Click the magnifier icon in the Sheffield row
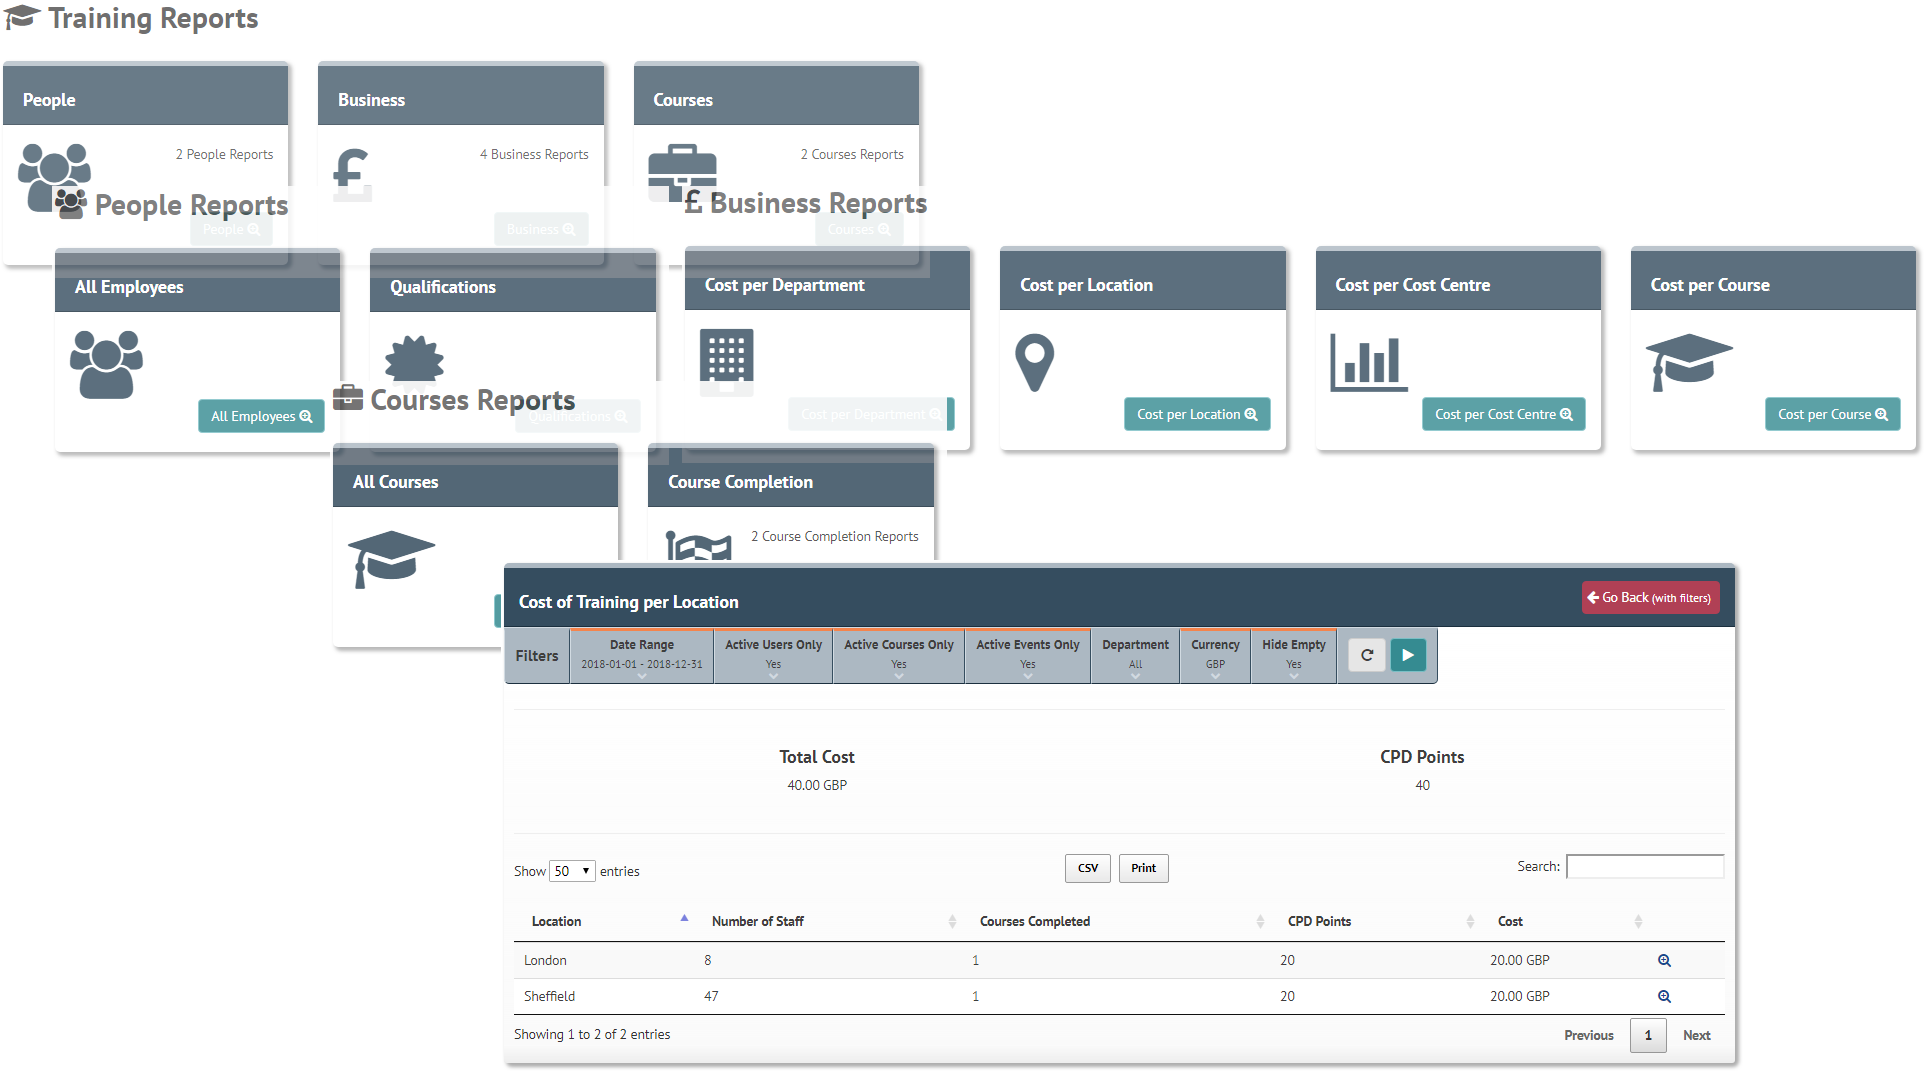This screenshot has height=1076, width=1929. click(x=1664, y=996)
